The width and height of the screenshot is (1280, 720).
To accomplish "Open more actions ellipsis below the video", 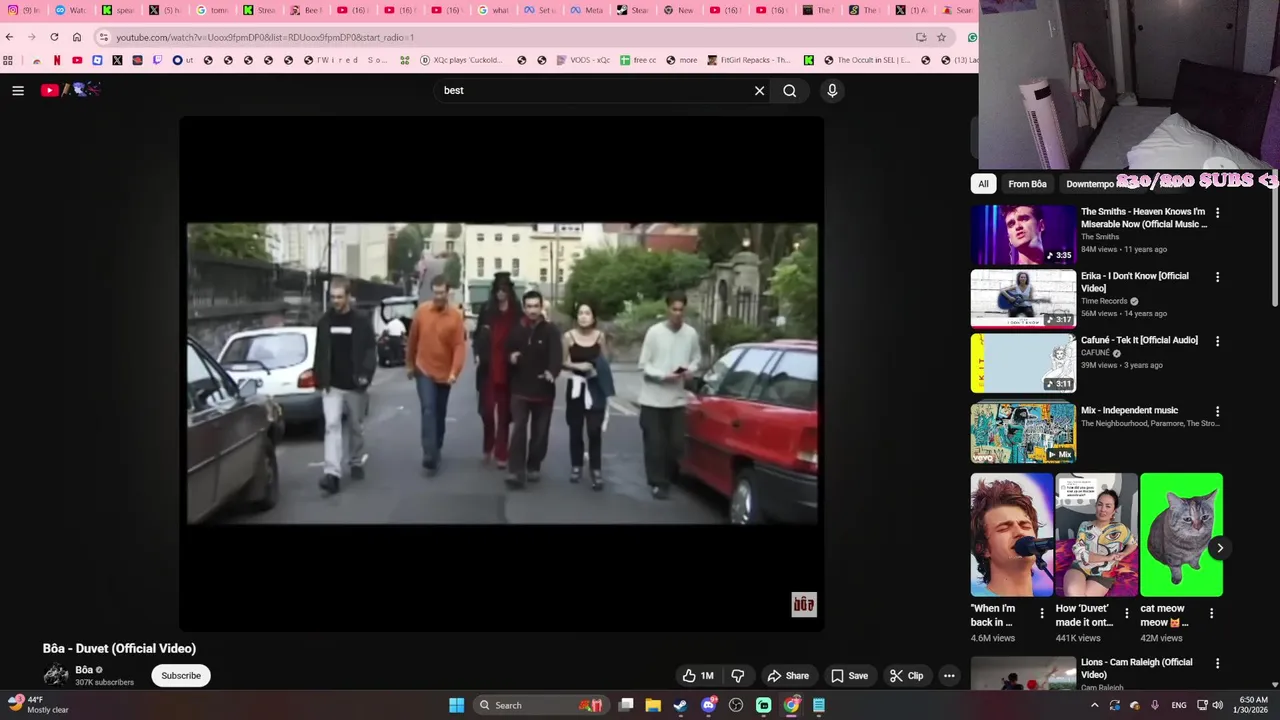I will [x=949, y=675].
